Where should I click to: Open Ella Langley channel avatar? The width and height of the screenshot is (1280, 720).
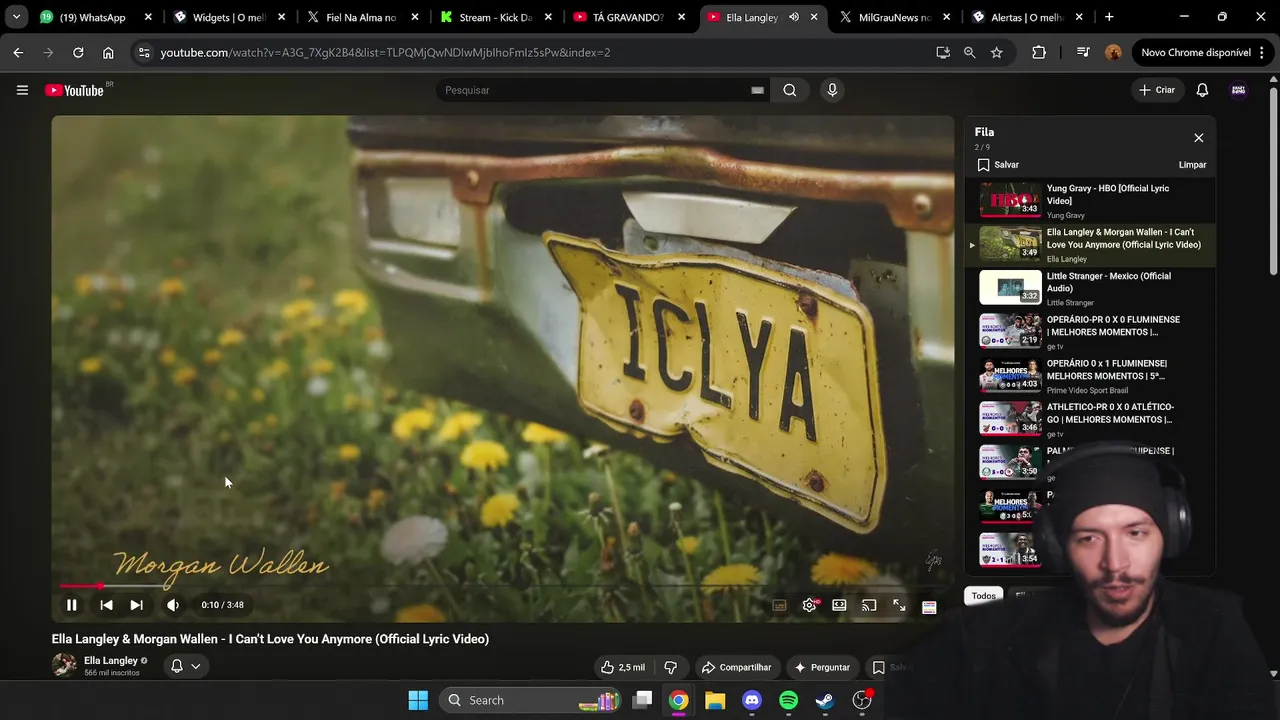[64, 665]
